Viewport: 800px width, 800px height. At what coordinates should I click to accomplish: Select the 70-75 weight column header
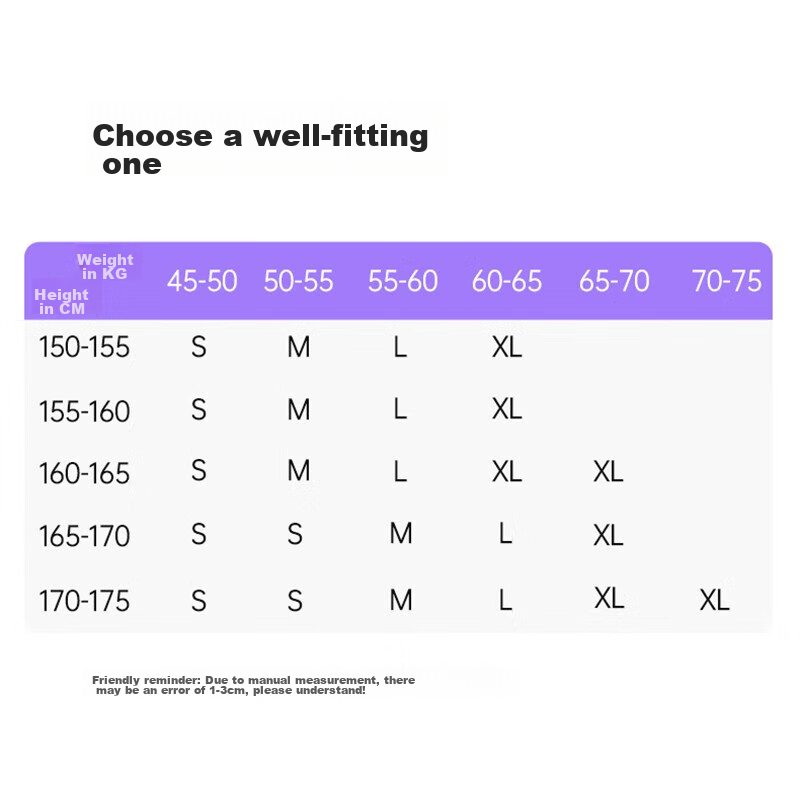point(726,282)
